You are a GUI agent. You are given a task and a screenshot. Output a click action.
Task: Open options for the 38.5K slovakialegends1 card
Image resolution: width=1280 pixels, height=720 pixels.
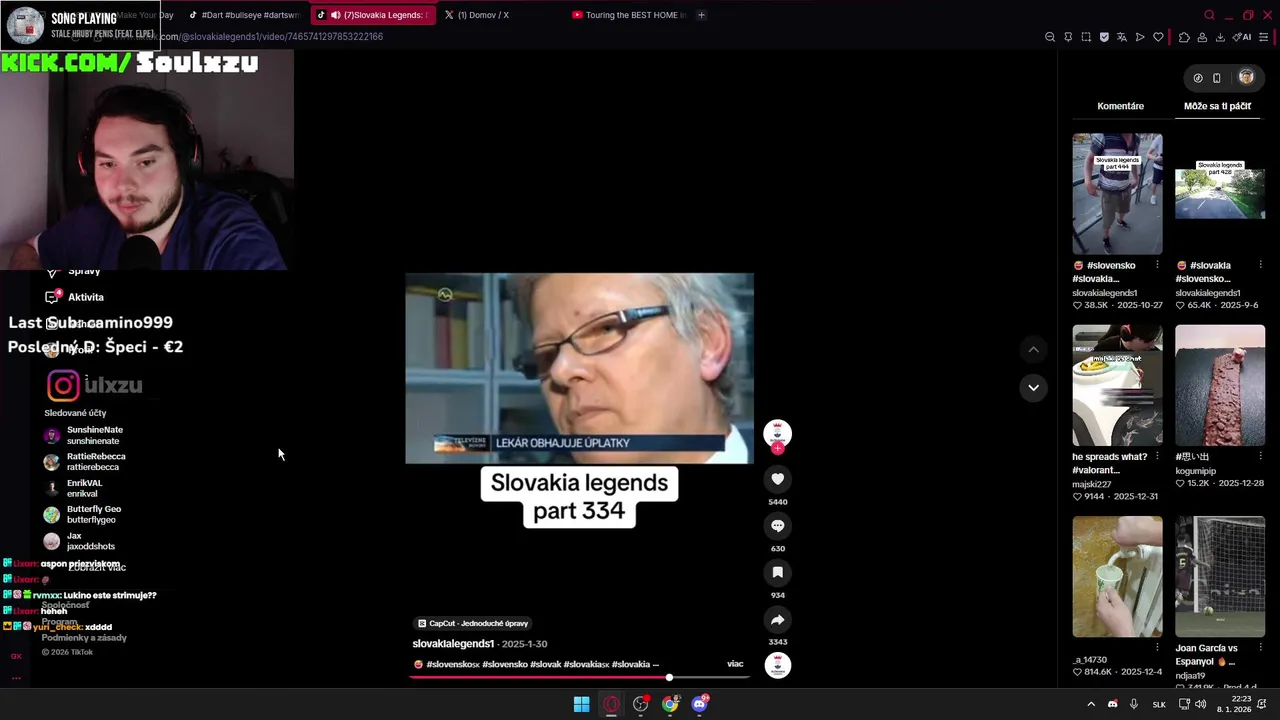click(1157, 265)
